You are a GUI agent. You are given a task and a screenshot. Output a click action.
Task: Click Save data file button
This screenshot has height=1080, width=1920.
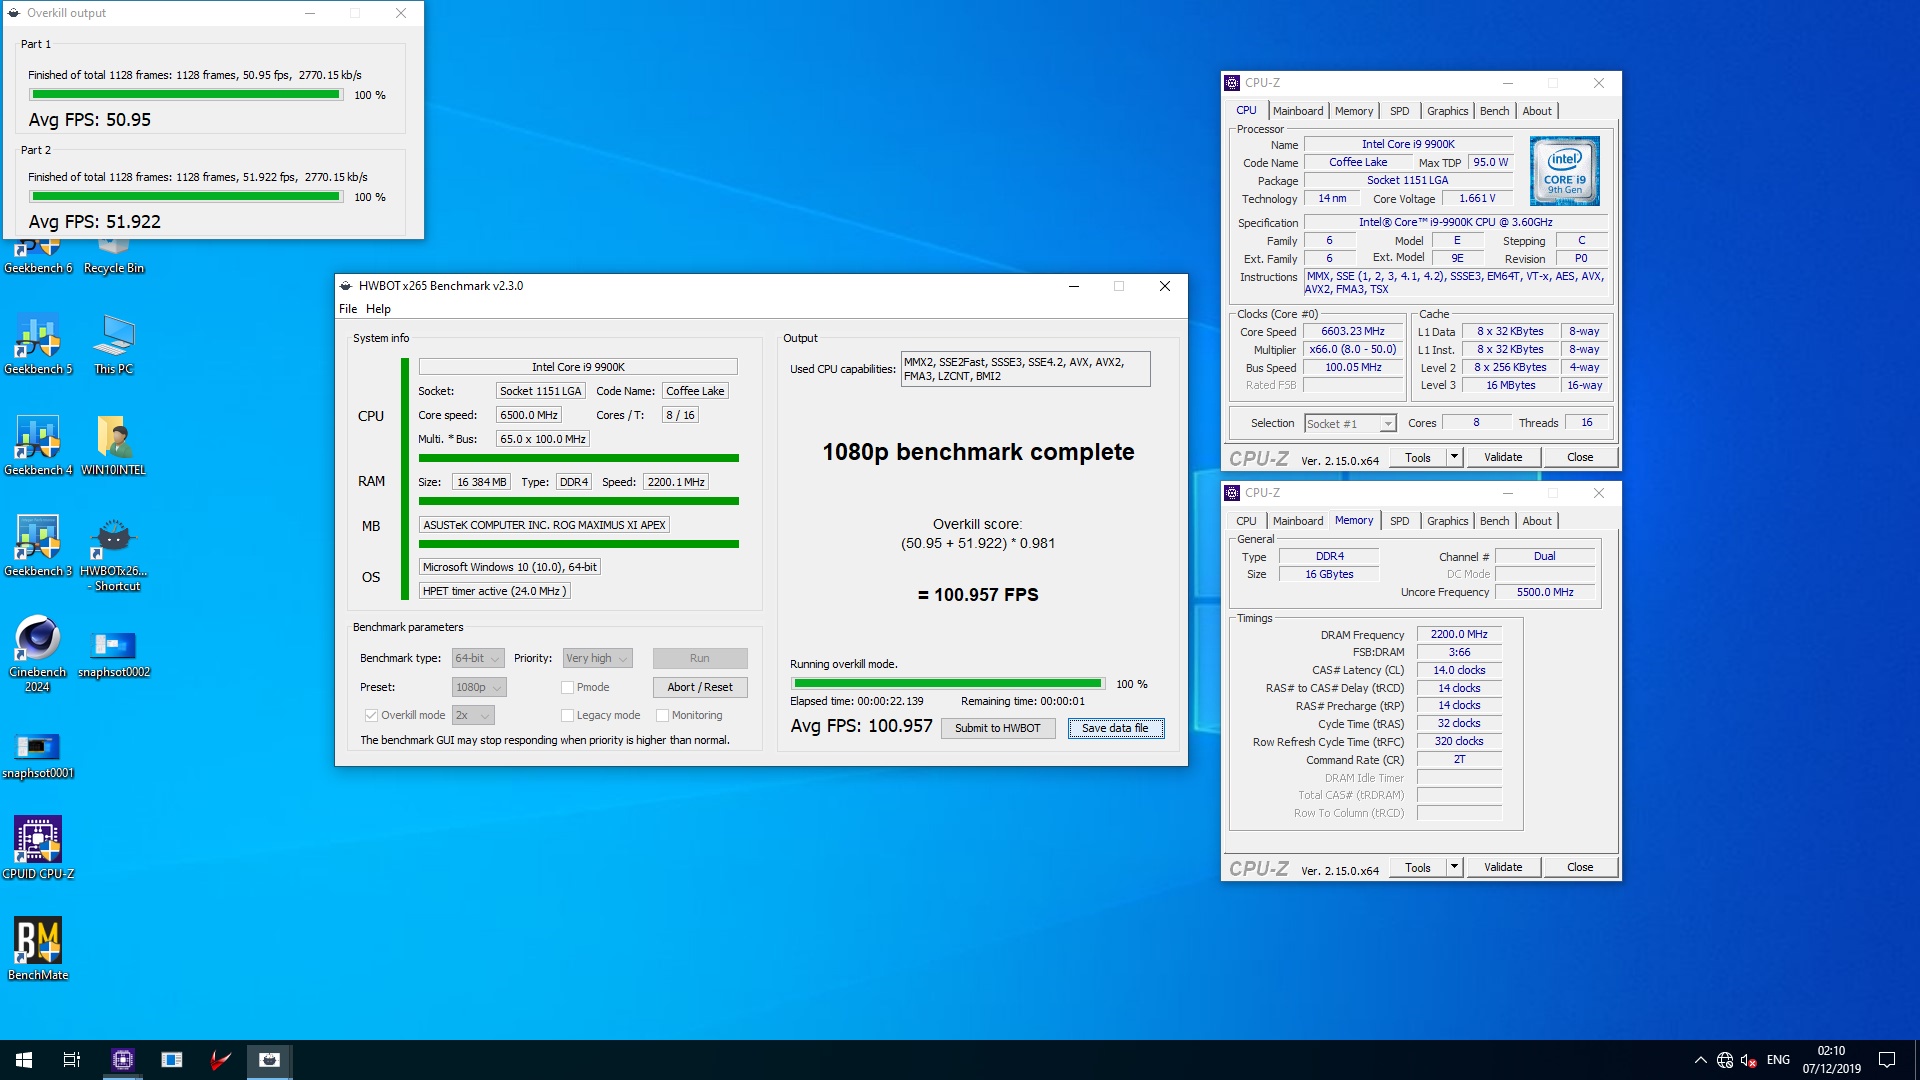click(x=1115, y=728)
